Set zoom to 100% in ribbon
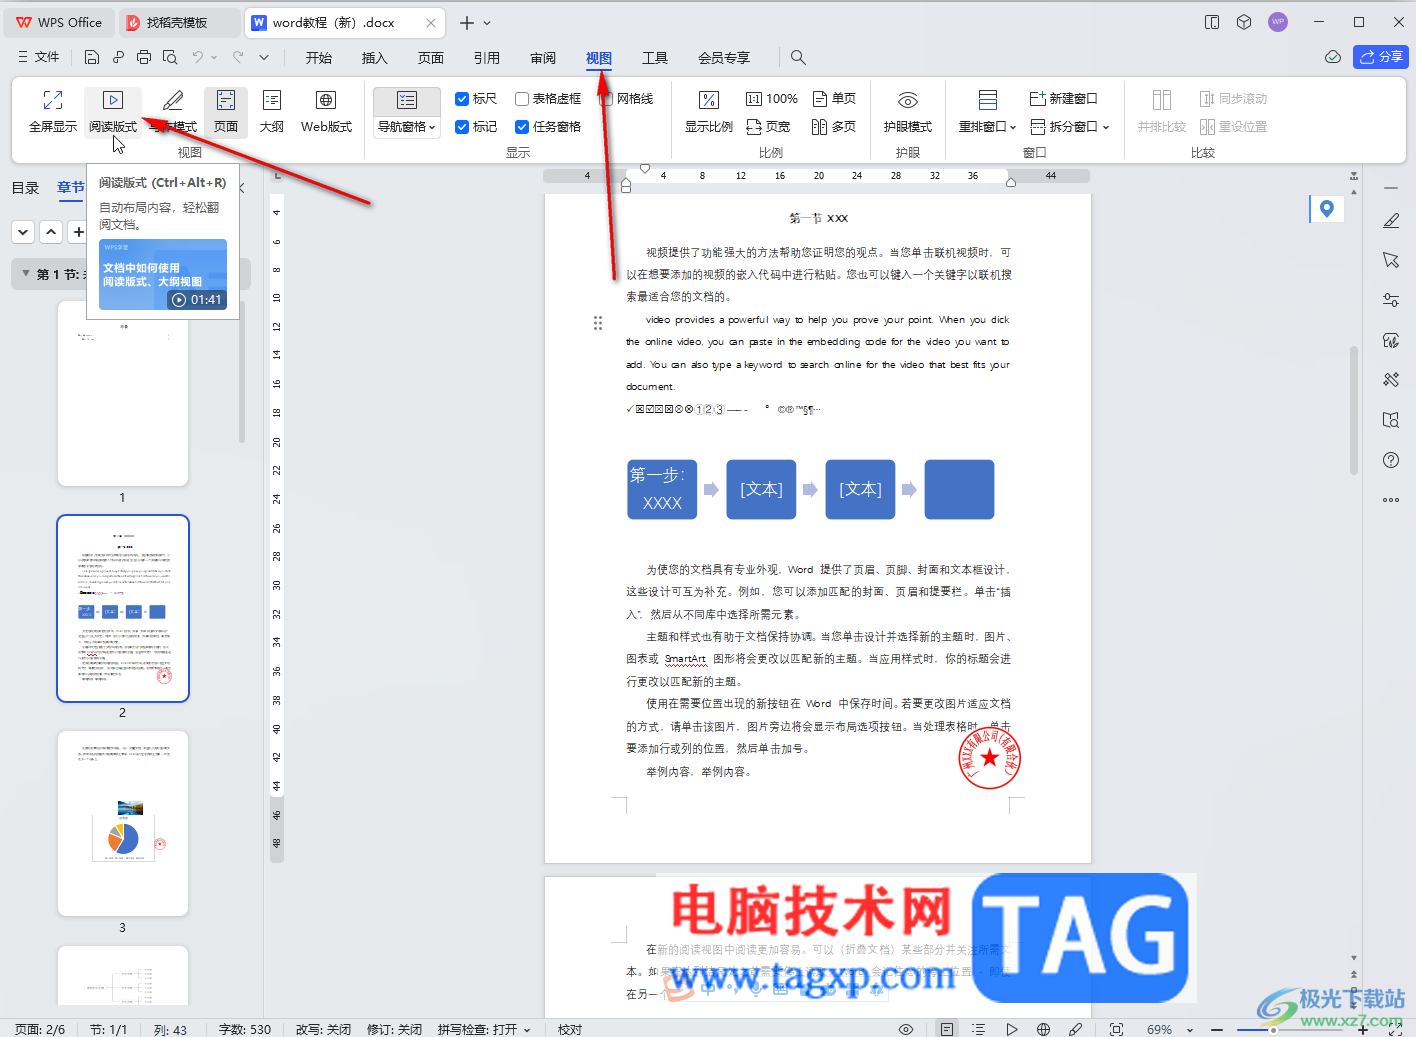 (x=772, y=99)
